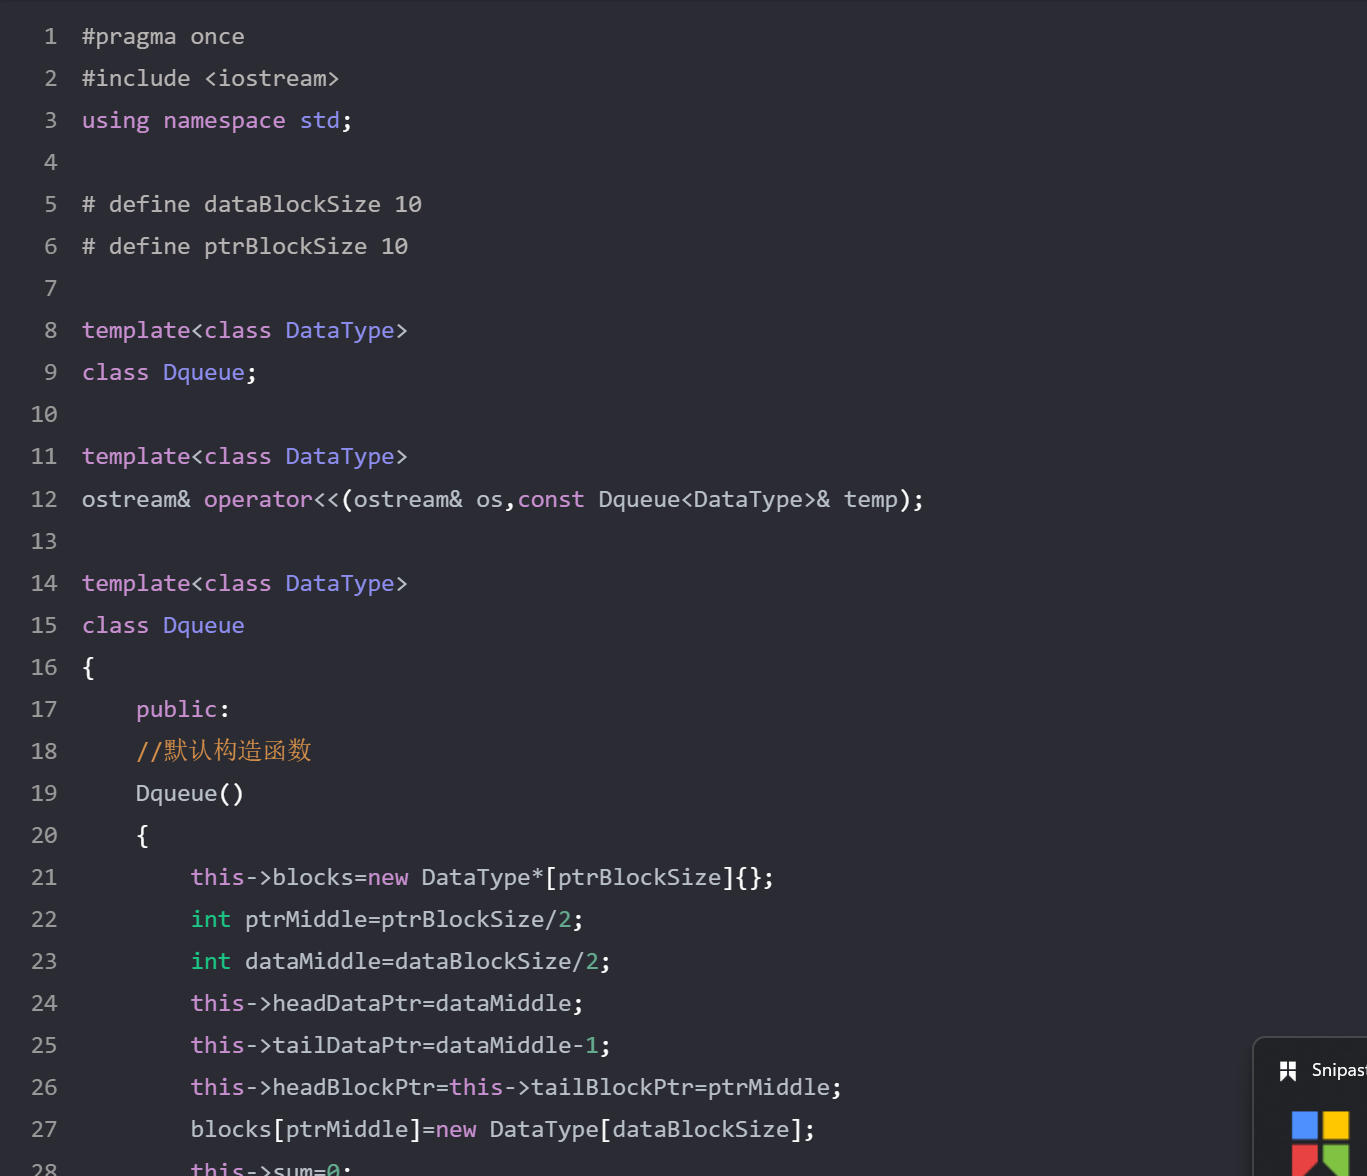Viewport: 1367px width, 1176px height.
Task: Click the "temp" parameter on line 12
Action: pyautogui.click(x=870, y=499)
